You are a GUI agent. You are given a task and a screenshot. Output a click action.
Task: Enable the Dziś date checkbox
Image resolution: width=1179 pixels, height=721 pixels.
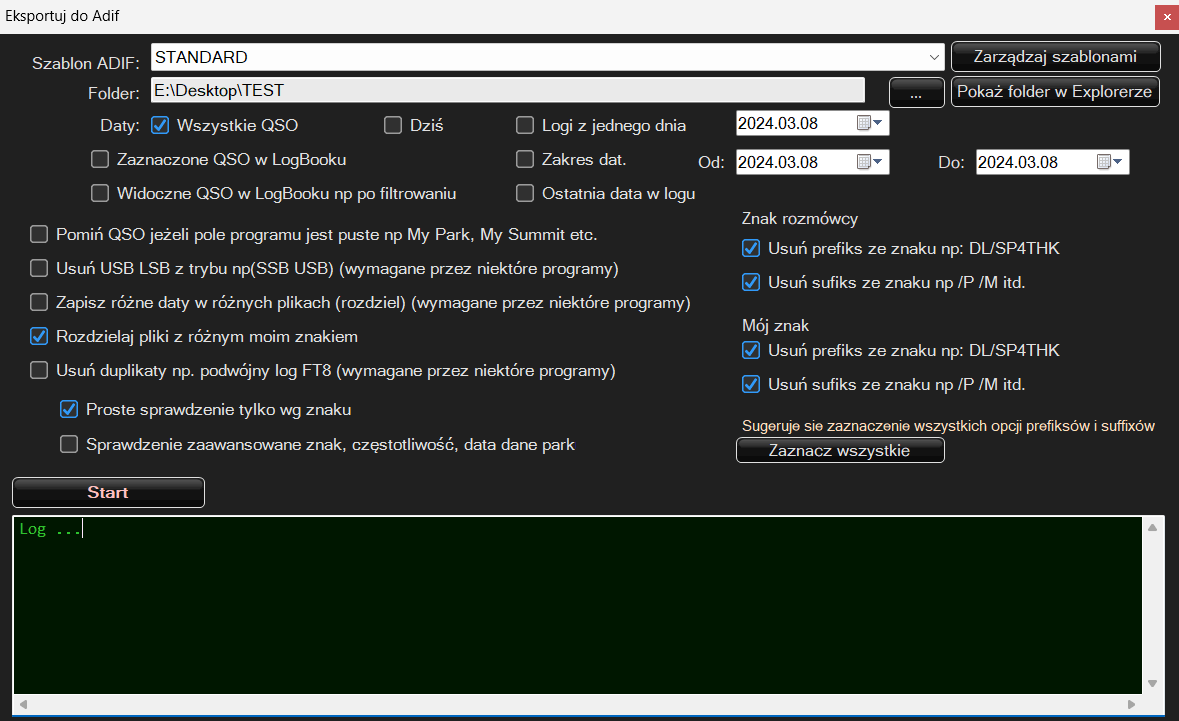pos(393,126)
